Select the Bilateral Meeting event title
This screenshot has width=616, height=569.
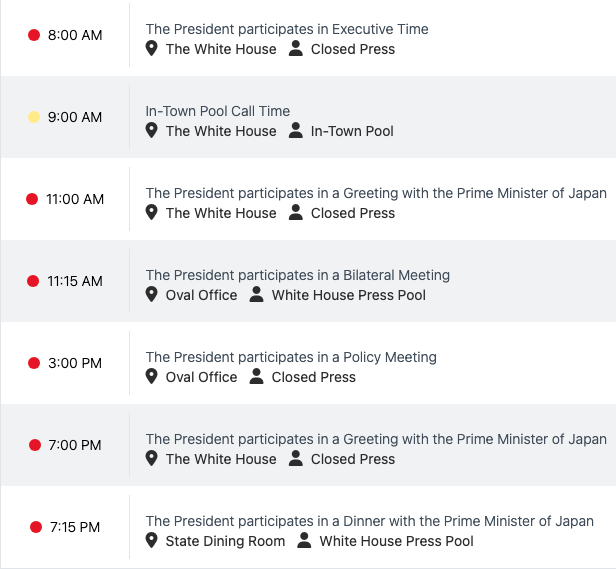click(298, 275)
